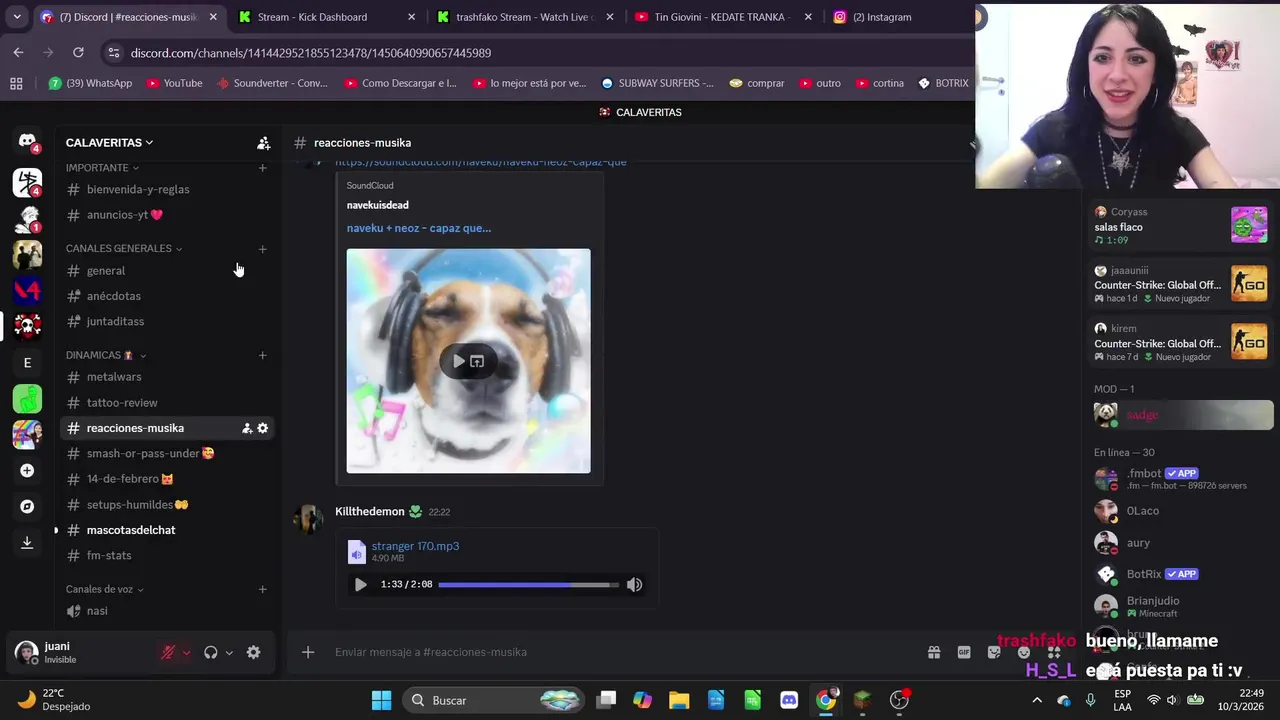The height and width of the screenshot is (720, 1280).
Task: Open Chrome apps grid in bookmarks bar
Action: (x=16, y=83)
